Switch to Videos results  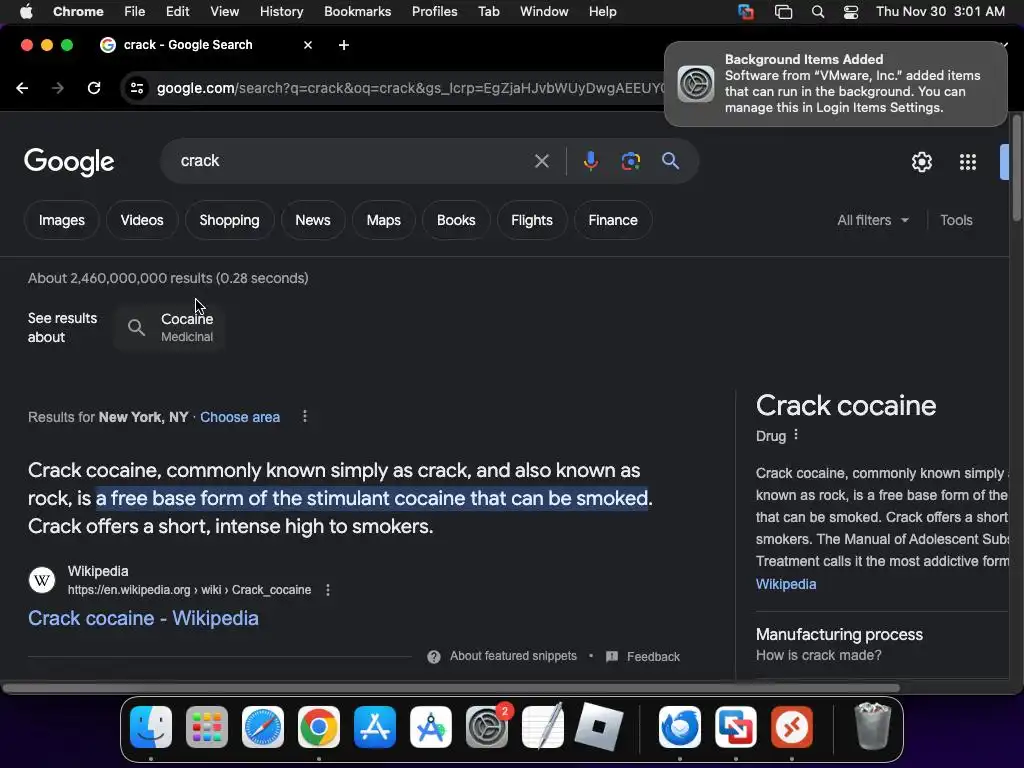coord(142,220)
